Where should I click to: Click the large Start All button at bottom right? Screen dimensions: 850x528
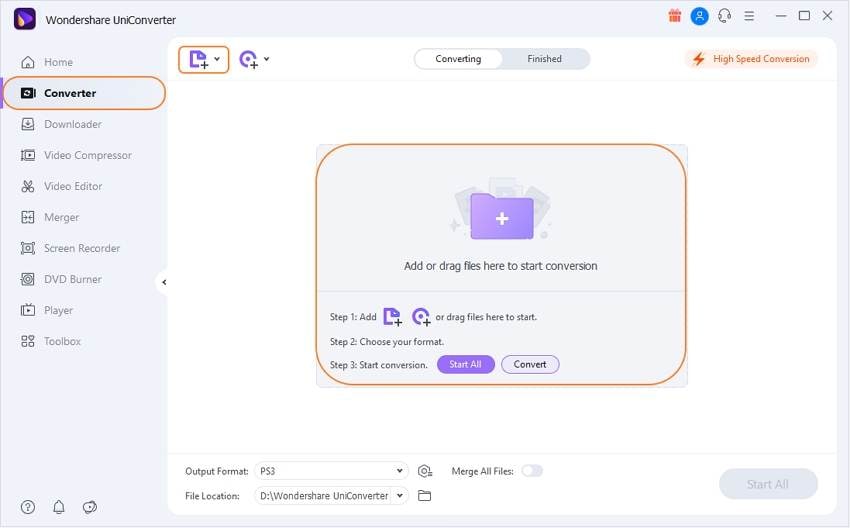768,484
